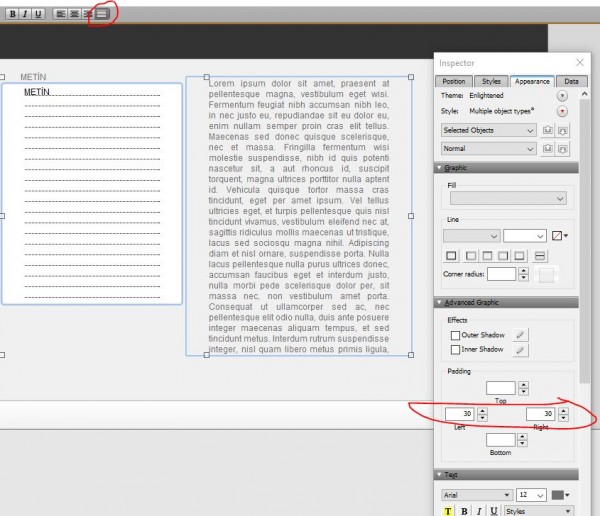This screenshot has width=600, height=516.
Task: Decrease the Left padding value
Action: 483,418
